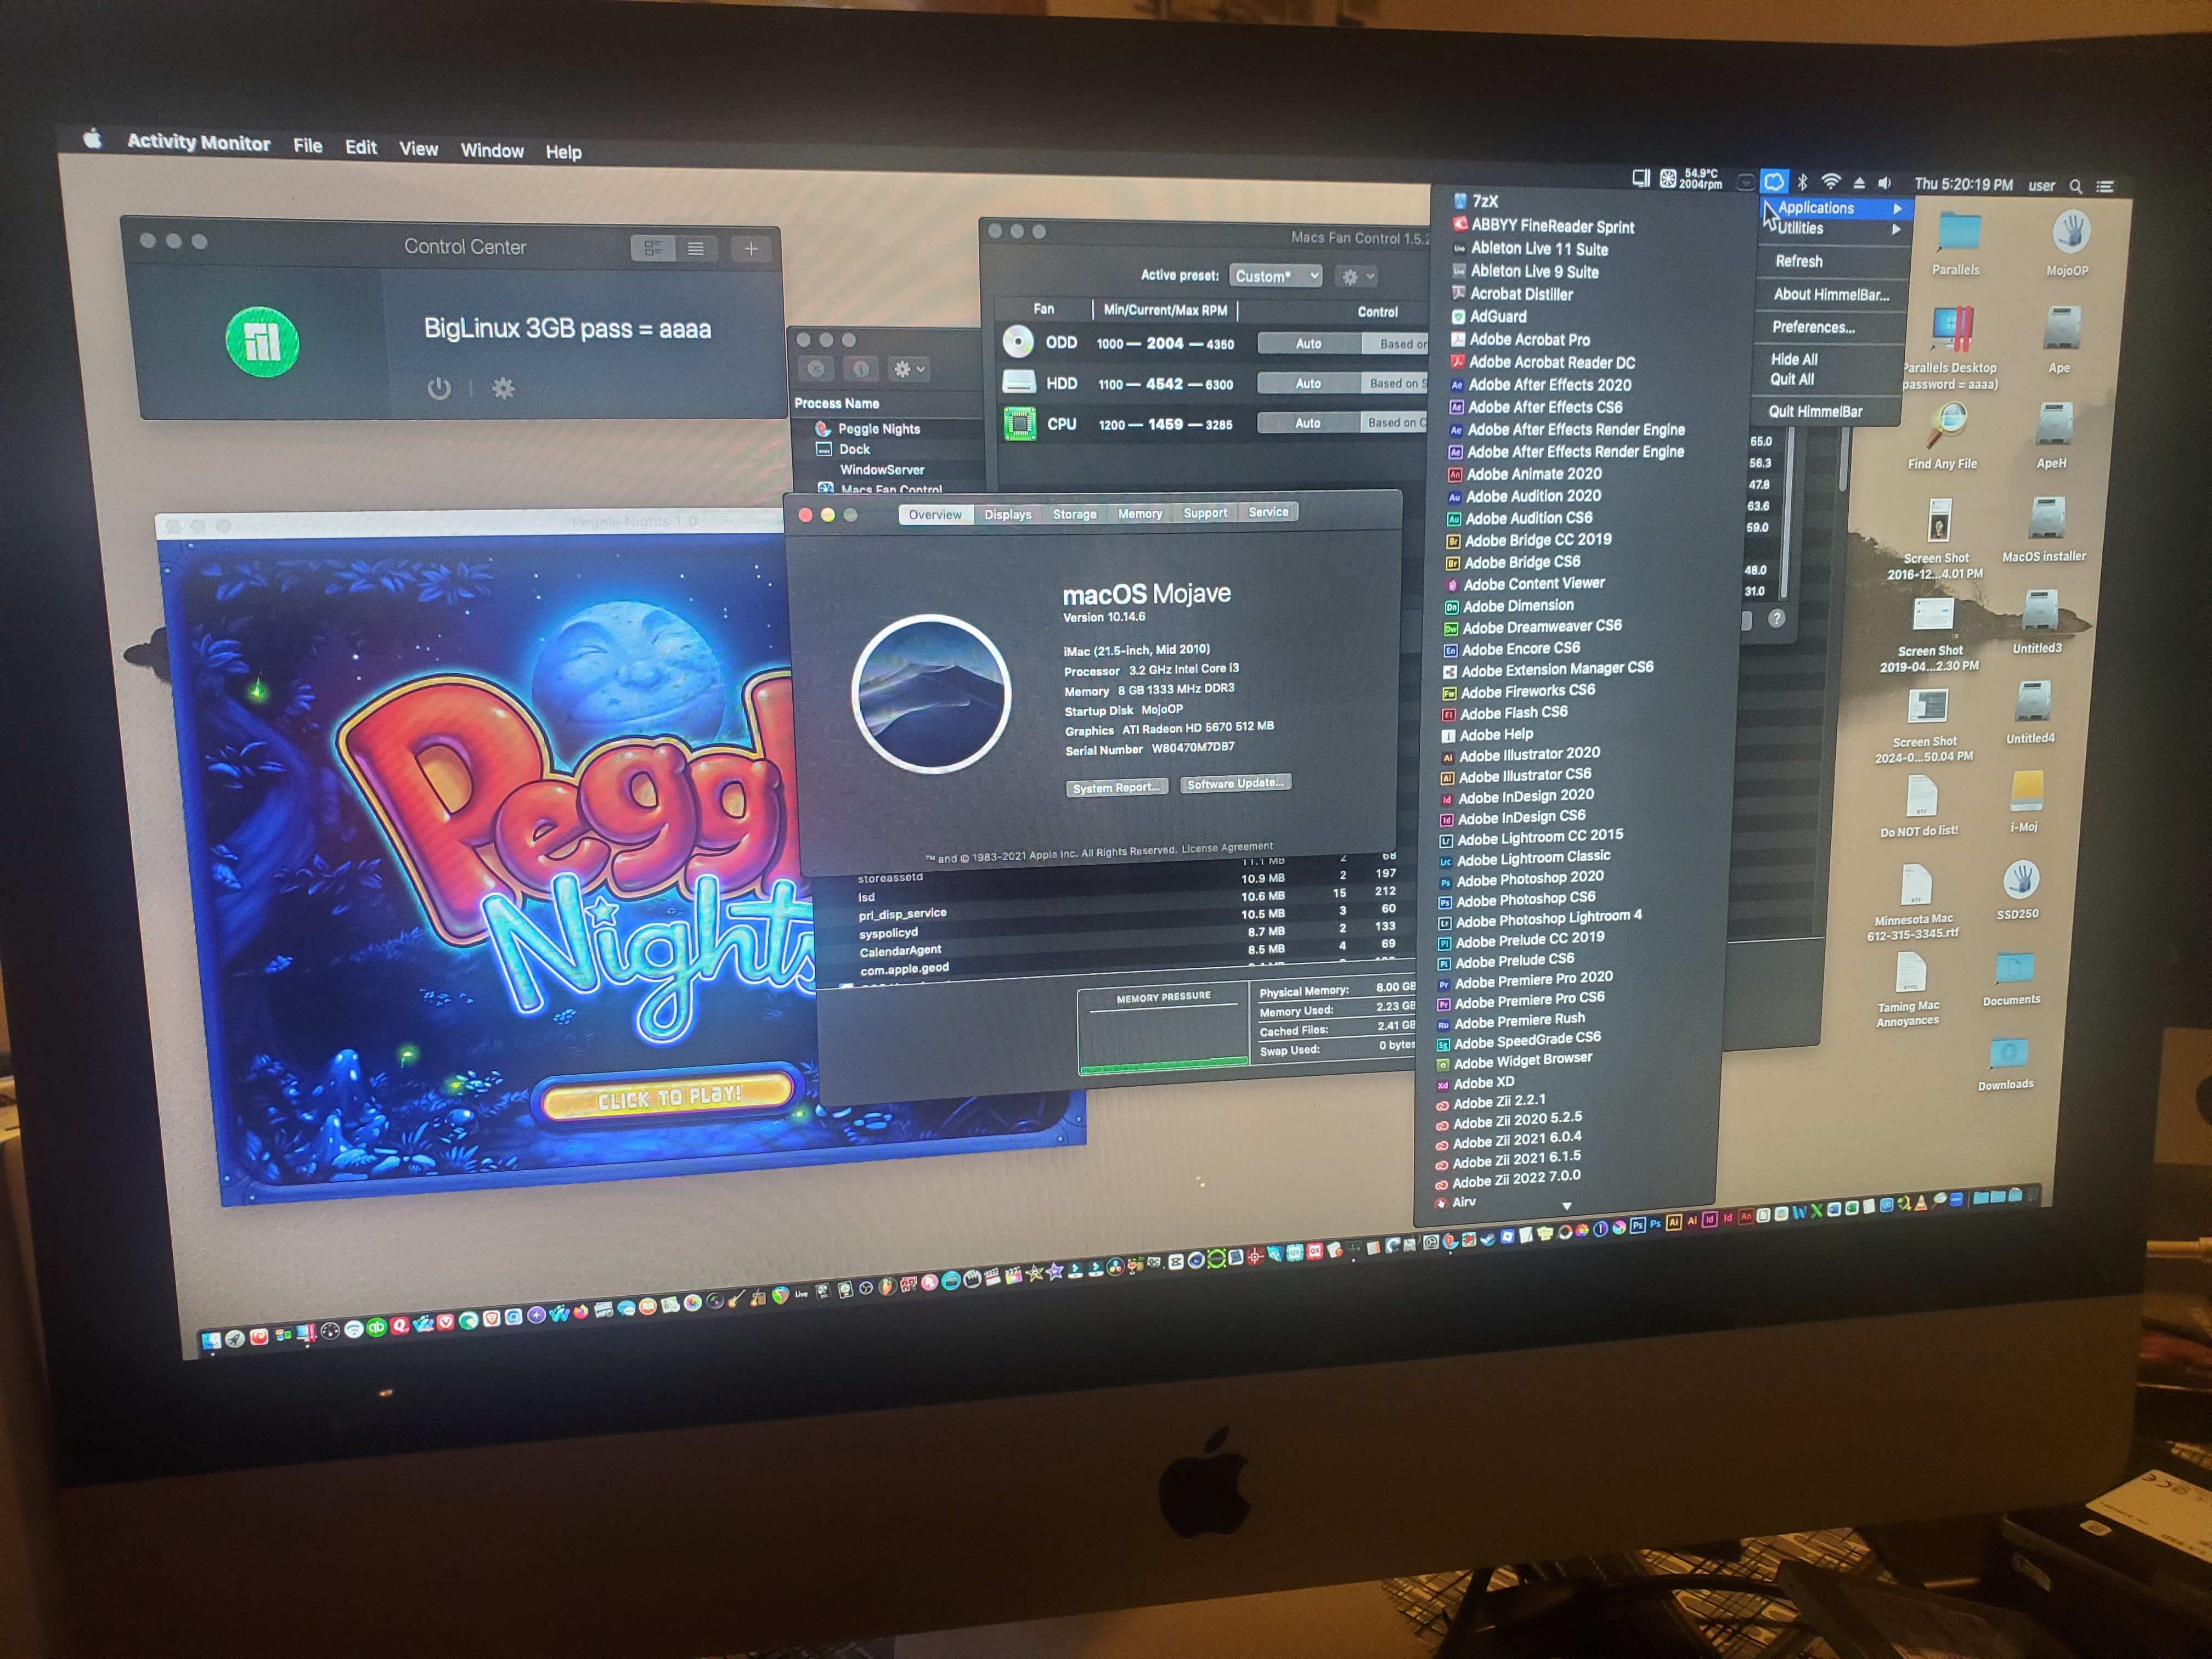Viewport: 2212px width, 1659px height.
Task: Click the CLICK TO PLAY! button in Peggle
Action: coord(669,1098)
